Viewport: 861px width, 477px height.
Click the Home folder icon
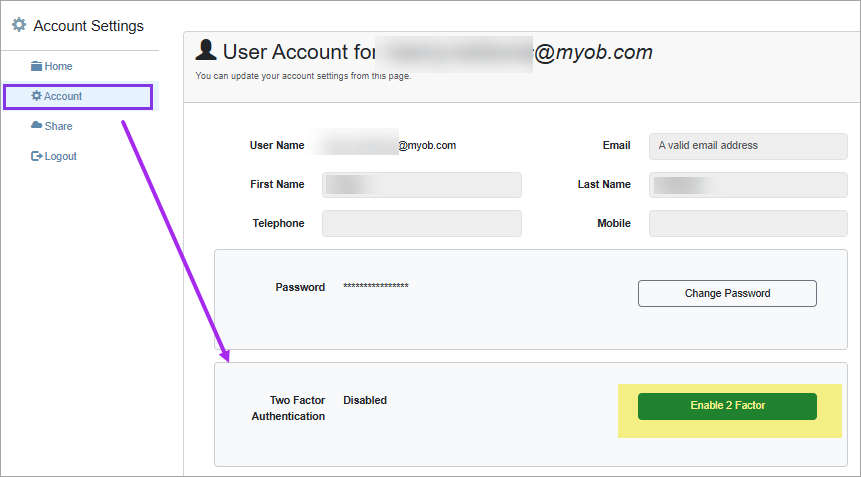point(36,66)
